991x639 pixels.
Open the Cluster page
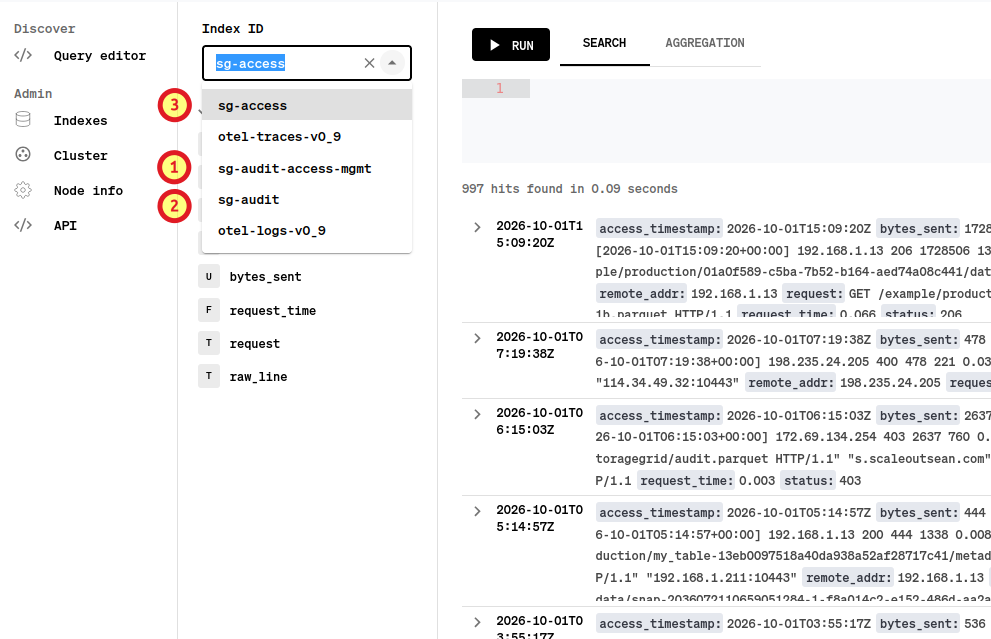click(x=80, y=155)
